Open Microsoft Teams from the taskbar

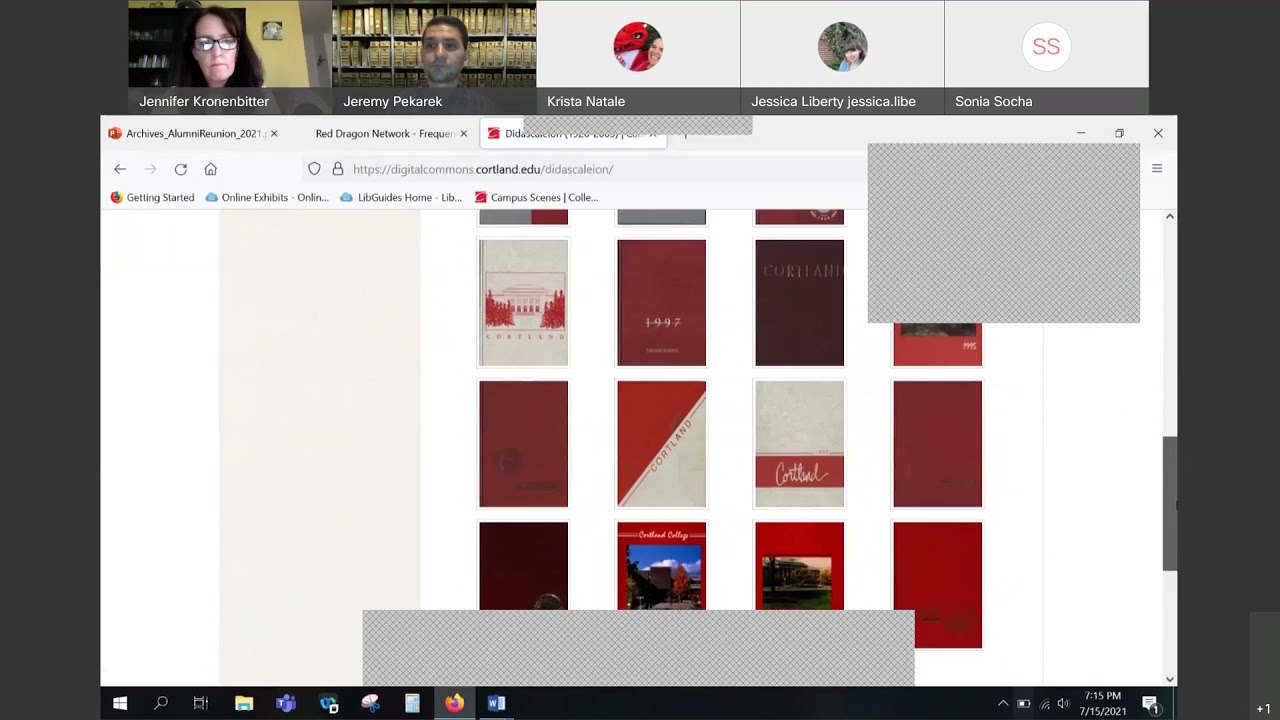click(286, 703)
